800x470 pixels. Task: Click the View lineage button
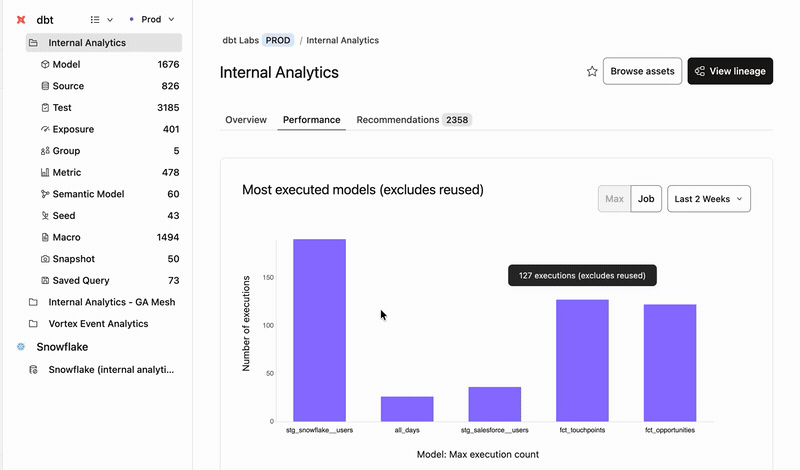click(730, 71)
